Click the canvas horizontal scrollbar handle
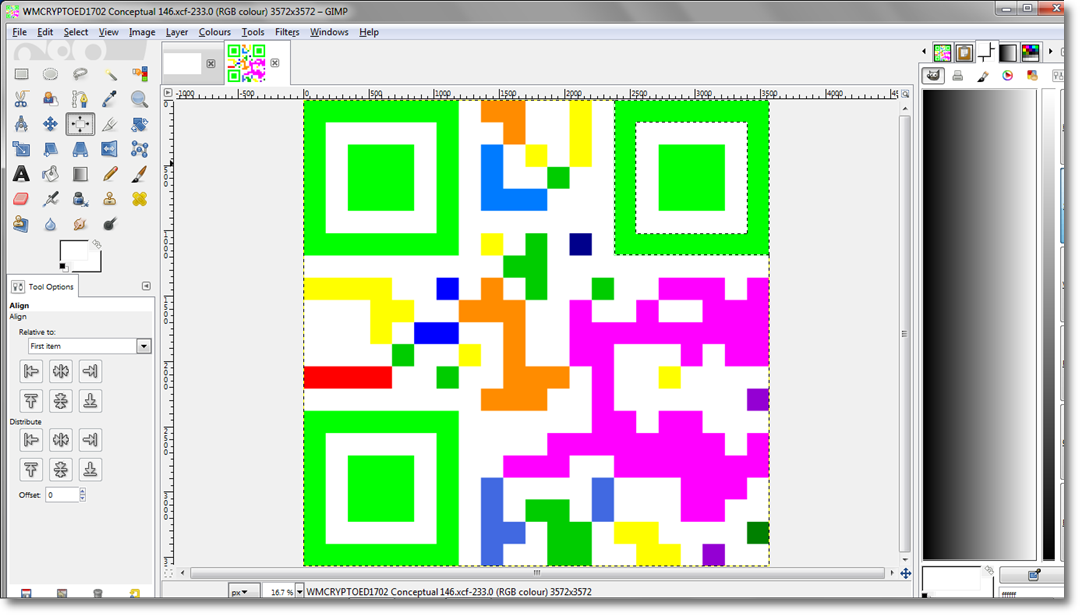This screenshot has height=615, width=1080. (537, 573)
